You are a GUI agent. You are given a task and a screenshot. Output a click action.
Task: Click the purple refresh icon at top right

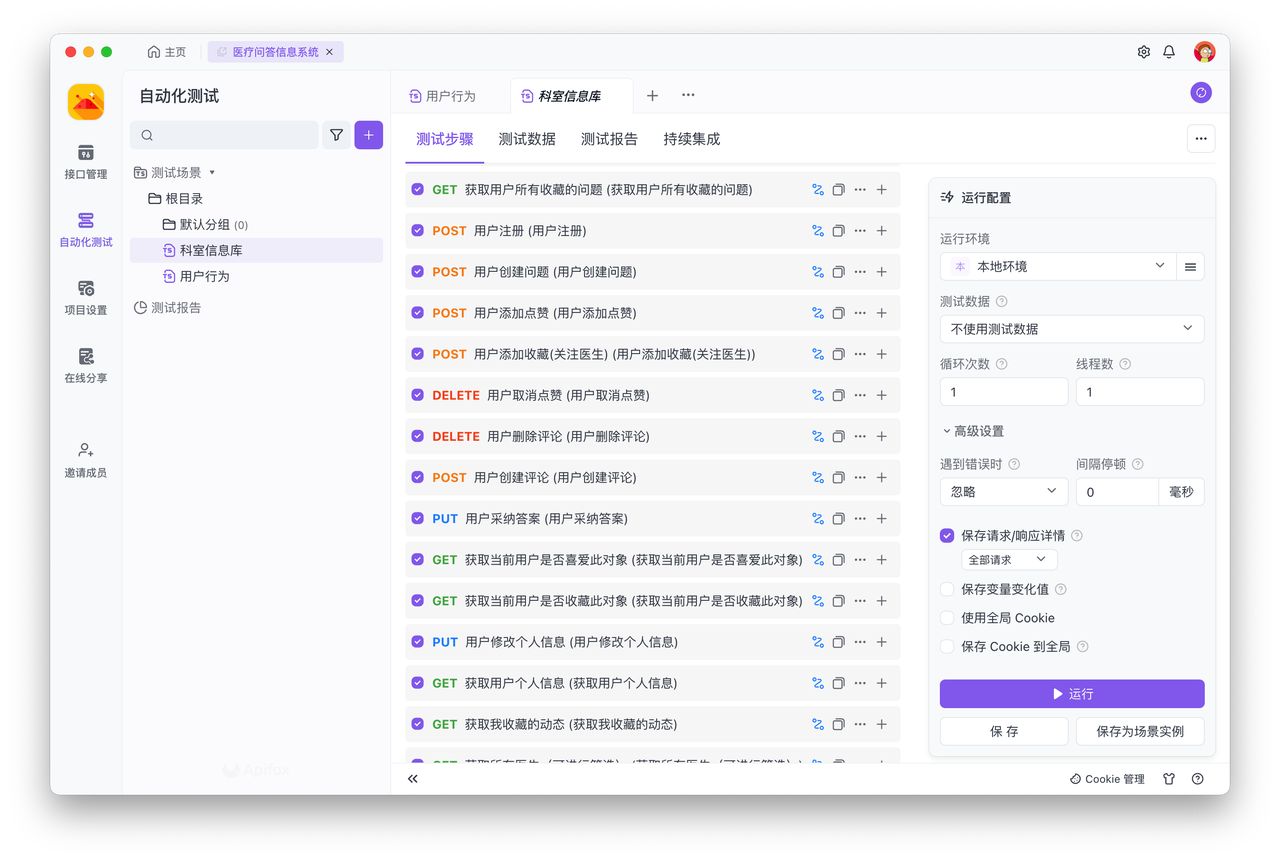(1201, 93)
